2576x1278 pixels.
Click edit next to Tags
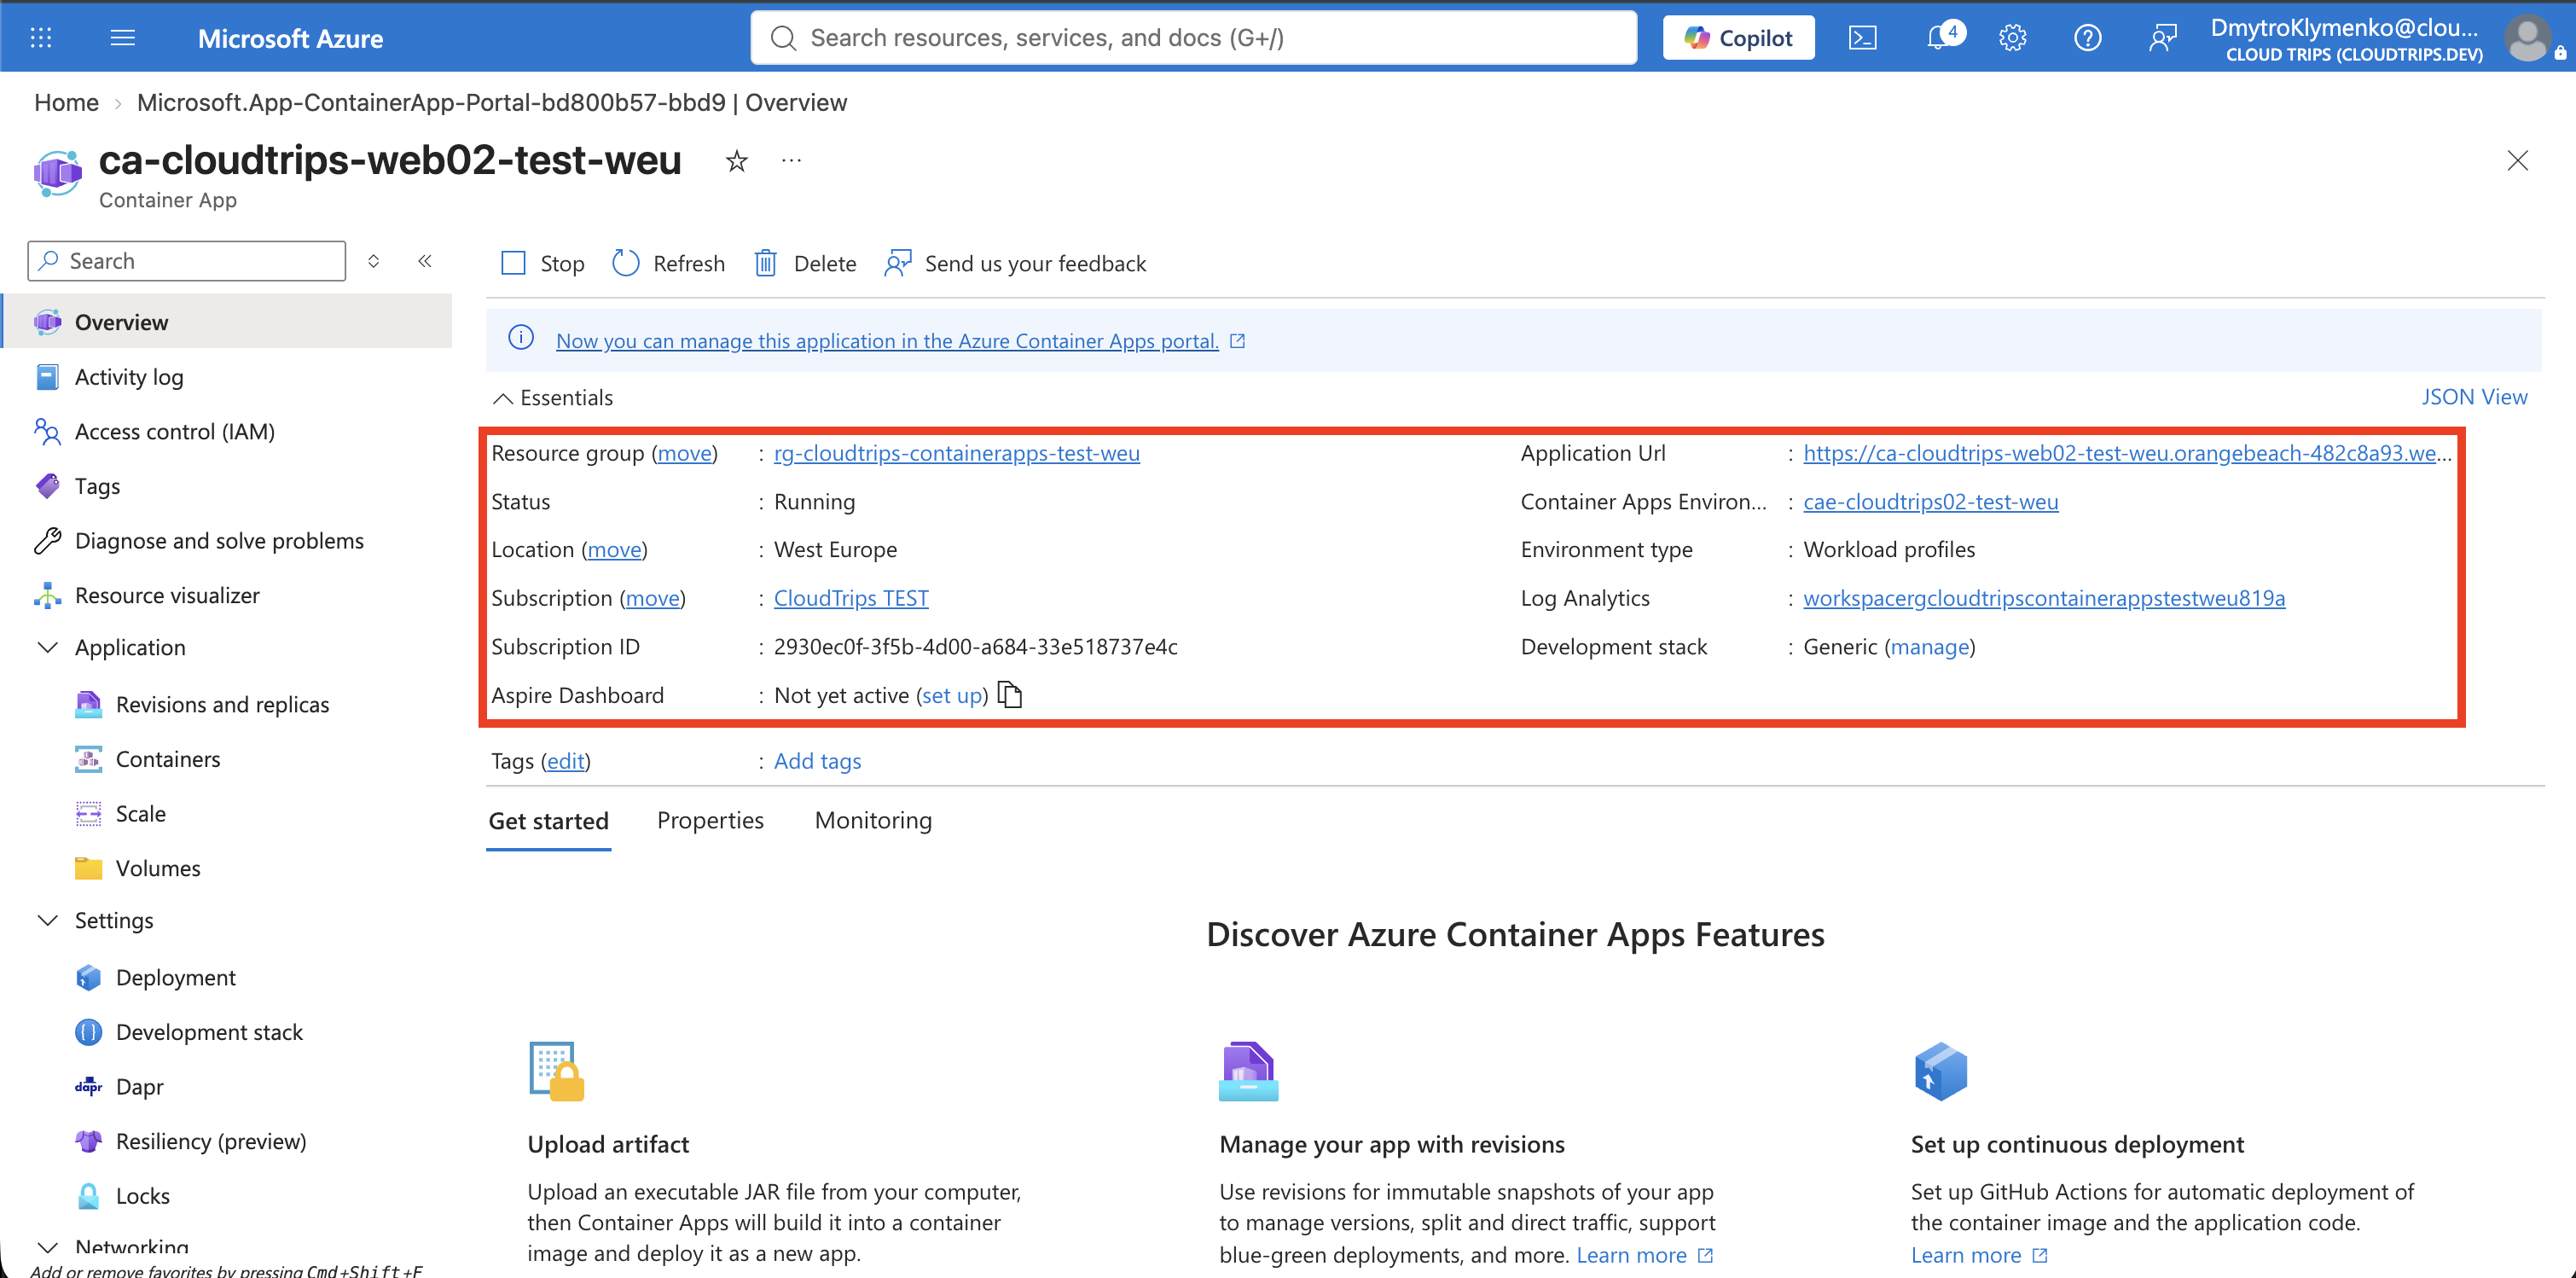565,761
